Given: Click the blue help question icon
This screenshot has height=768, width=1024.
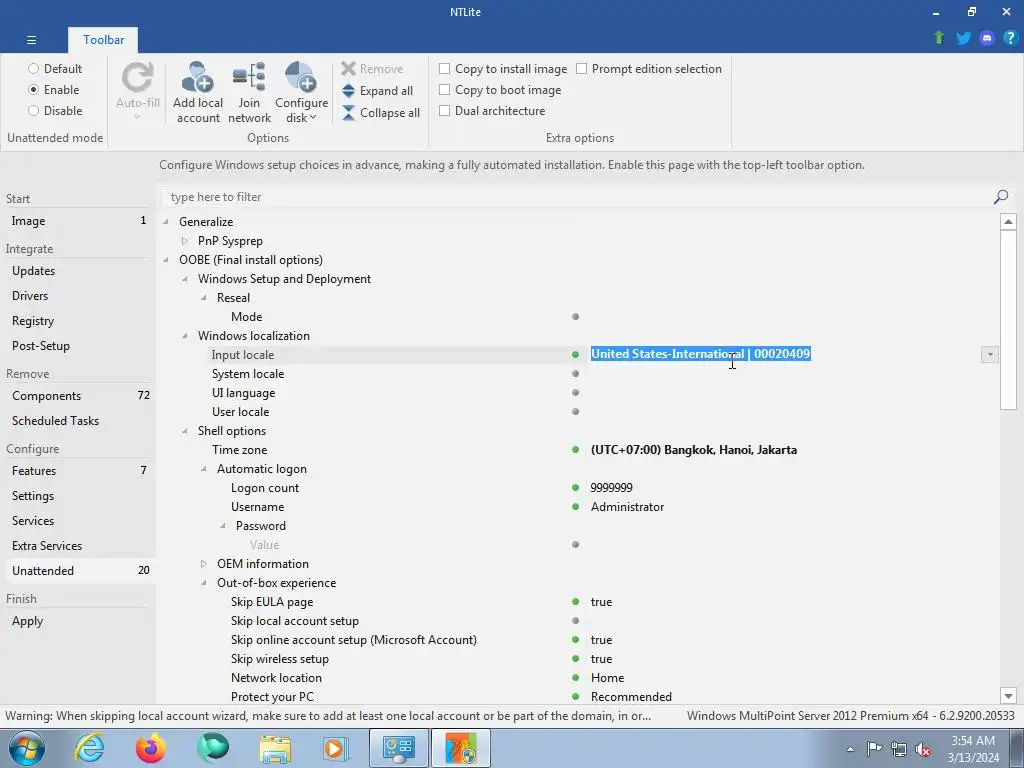Looking at the screenshot, I should point(1010,38).
